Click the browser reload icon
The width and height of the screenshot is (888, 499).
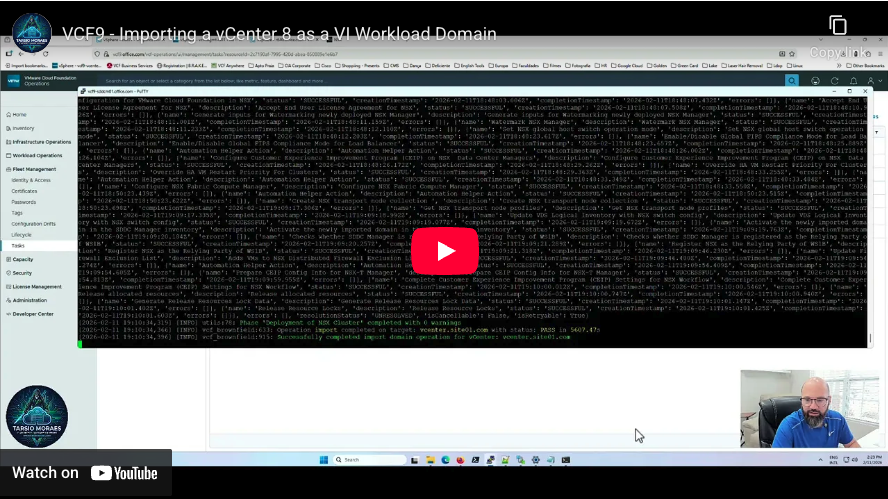coord(45,54)
